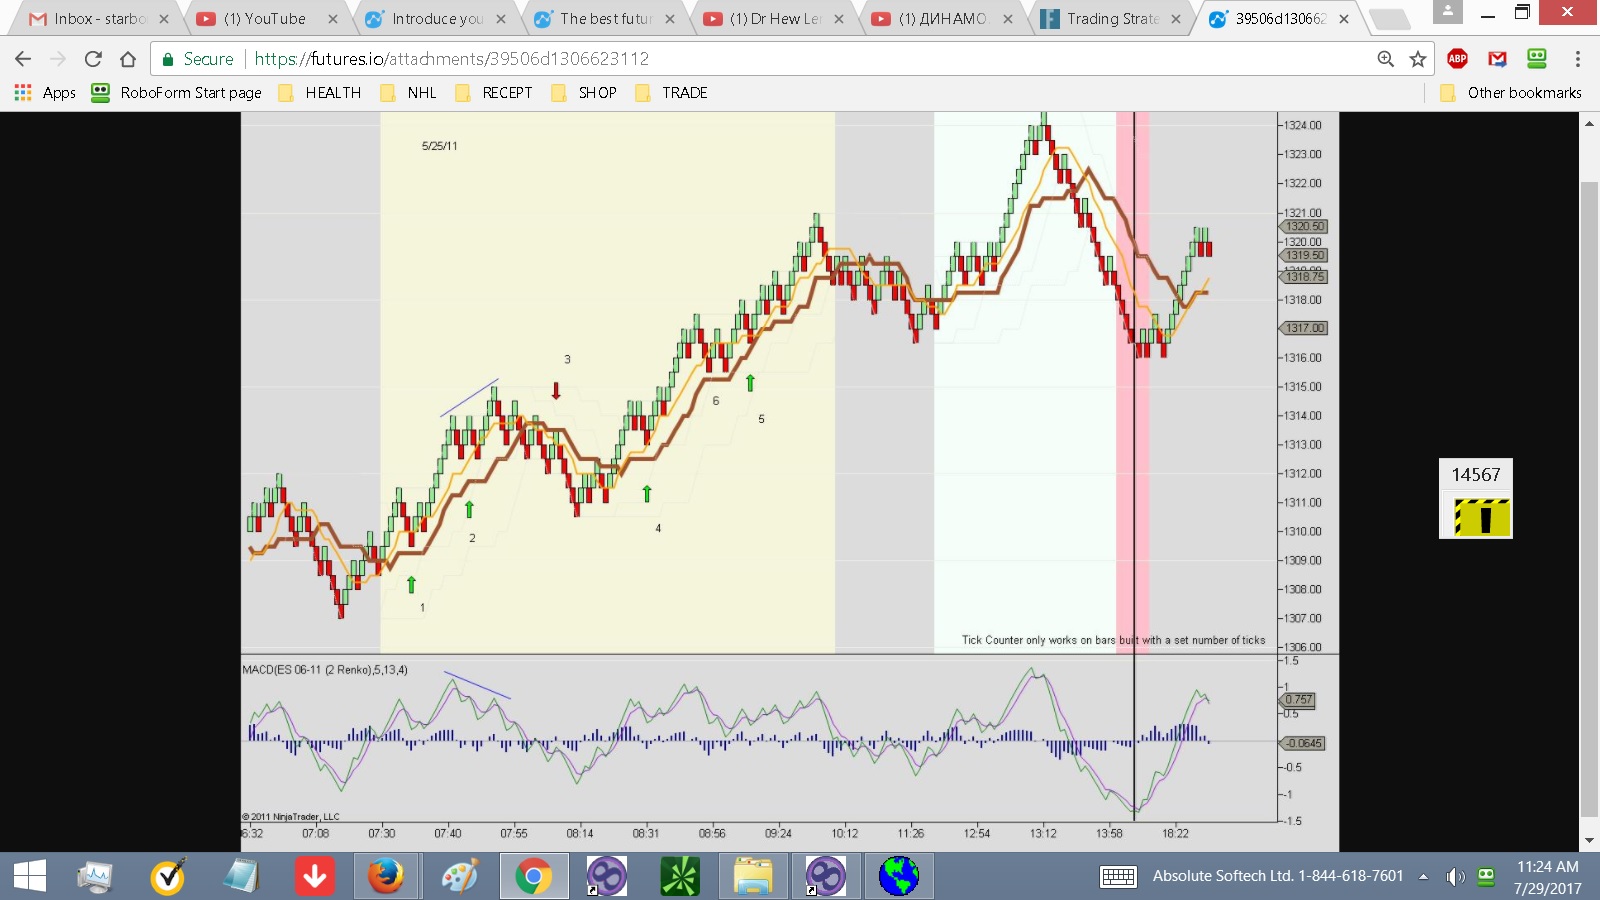The width and height of the screenshot is (1600, 900).
Task: Click the futures.io address bar URL
Action: point(452,59)
